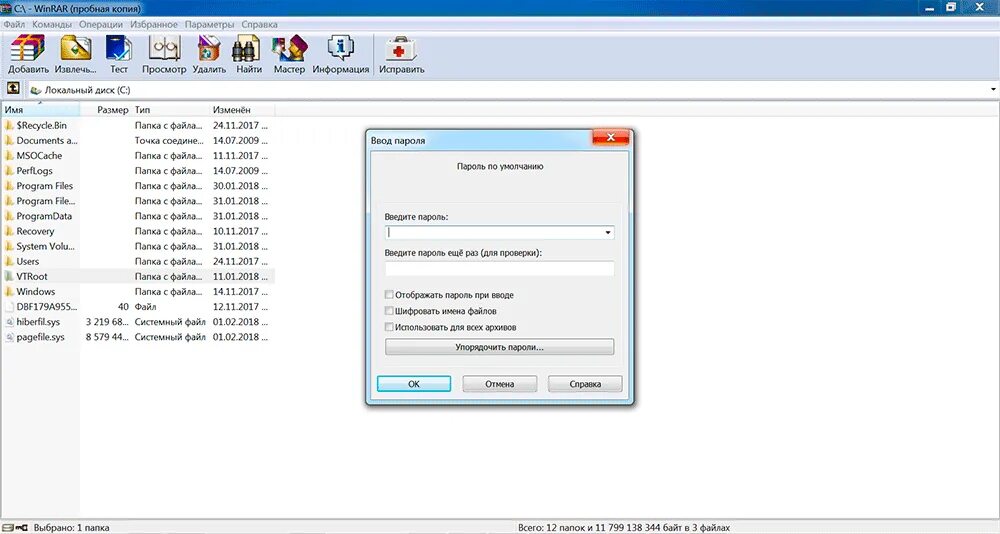This screenshot has height=534, width=1000.
Task: Enable Использовать для всех архивов checkbox
Action: coord(389,327)
